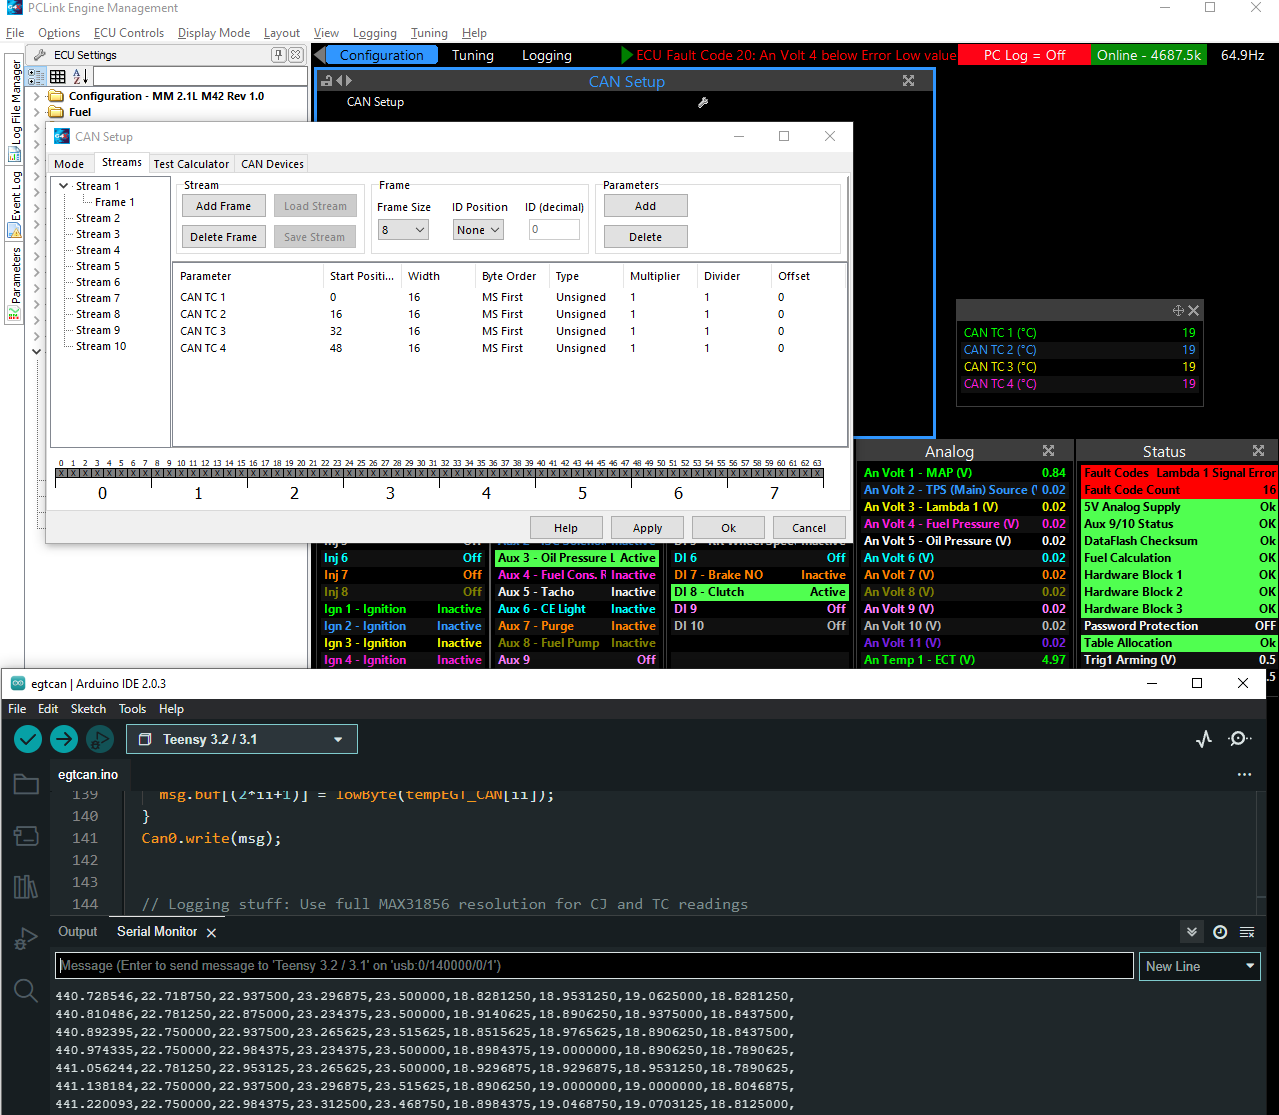Image resolution: width=1279 pixels, height=1115 pixels.
Task: Click the Upload arrow button in Arduino IDE
Action: (64, 739)
